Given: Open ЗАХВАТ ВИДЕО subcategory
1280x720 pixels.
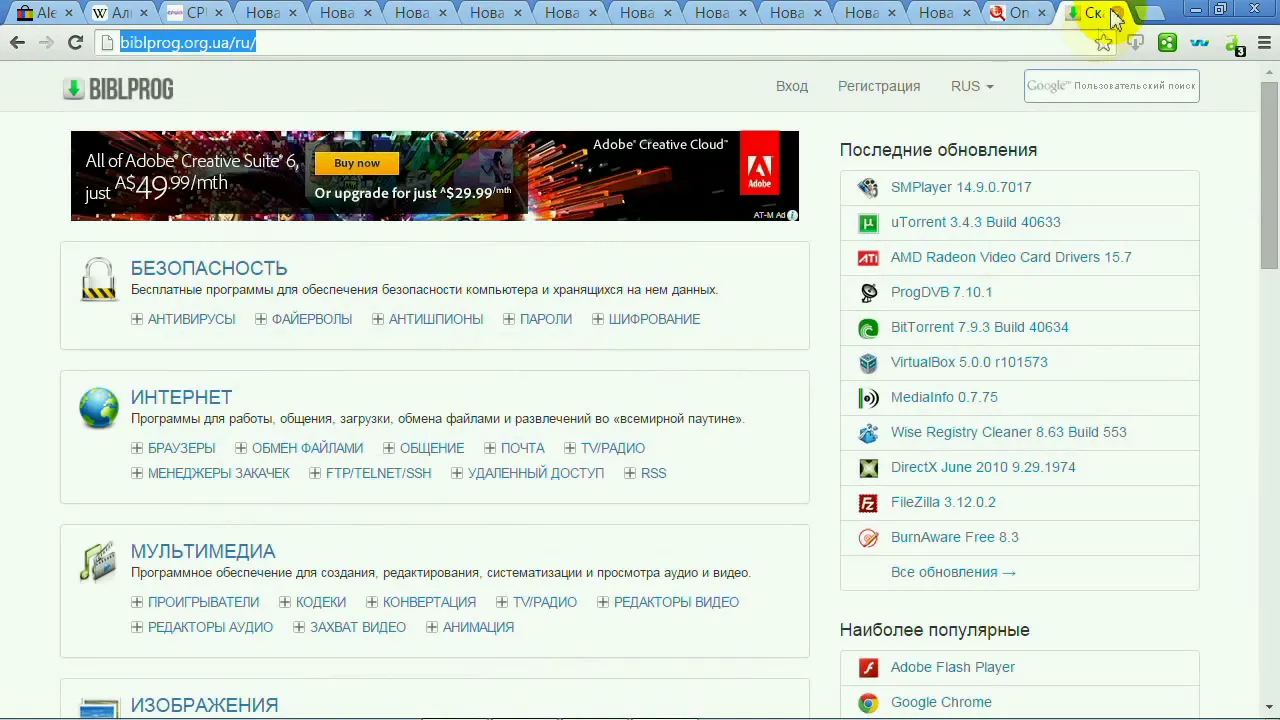Looking at the screenshot, I should (x=358, y=627).
